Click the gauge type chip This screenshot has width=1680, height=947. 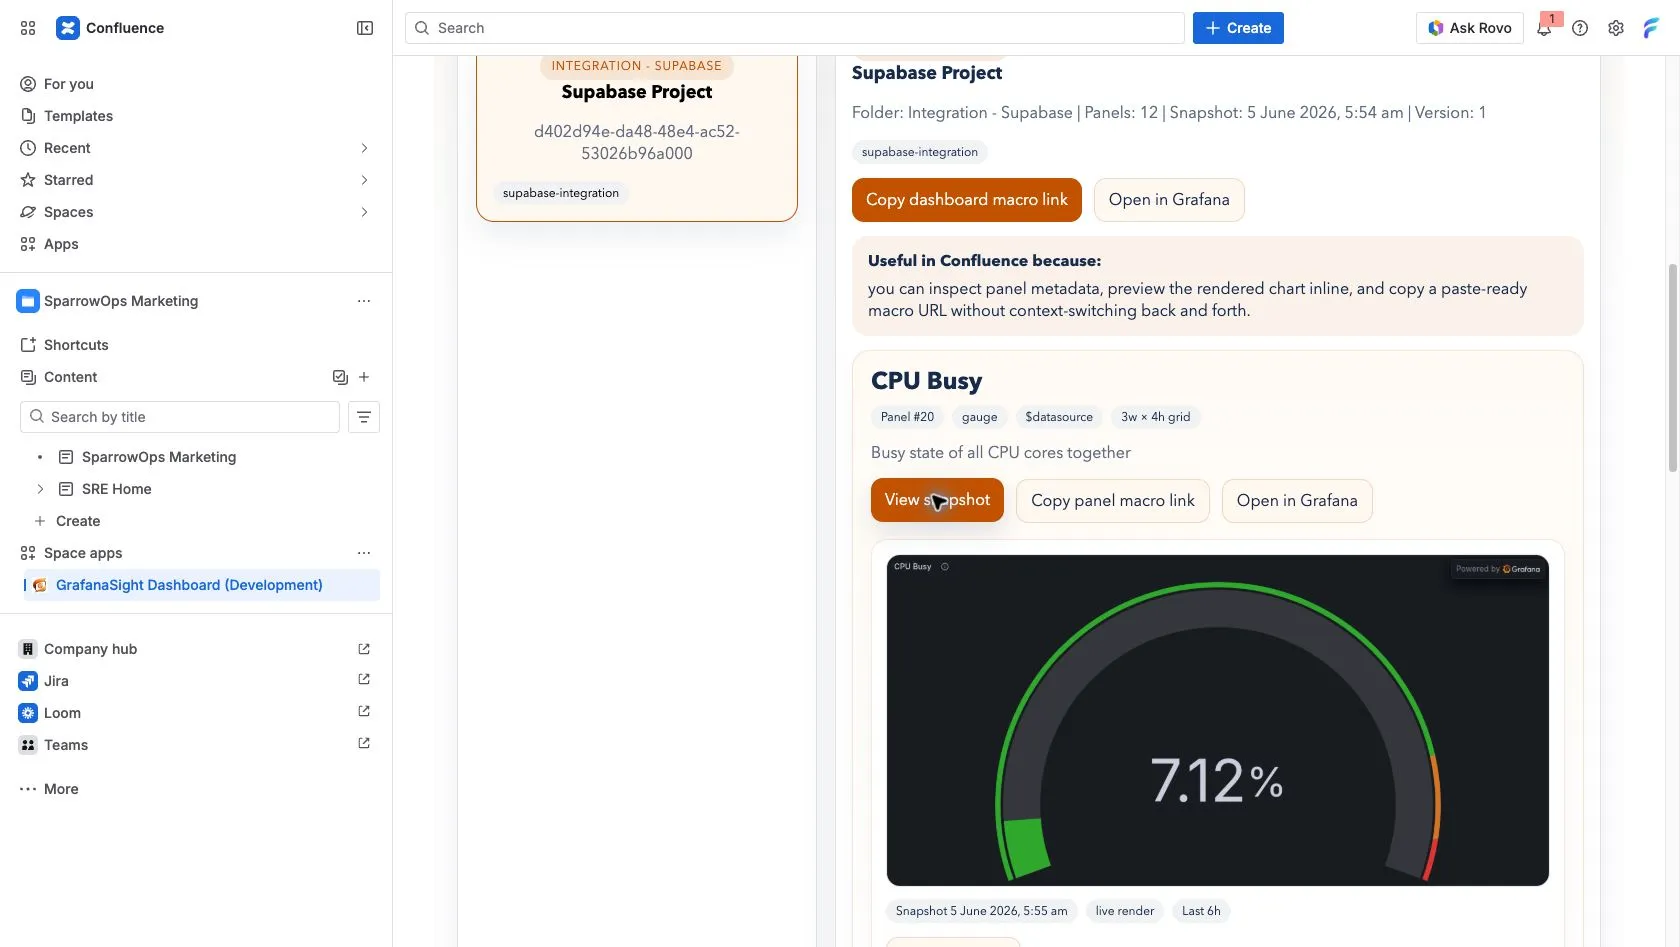(x=980, y=417)
